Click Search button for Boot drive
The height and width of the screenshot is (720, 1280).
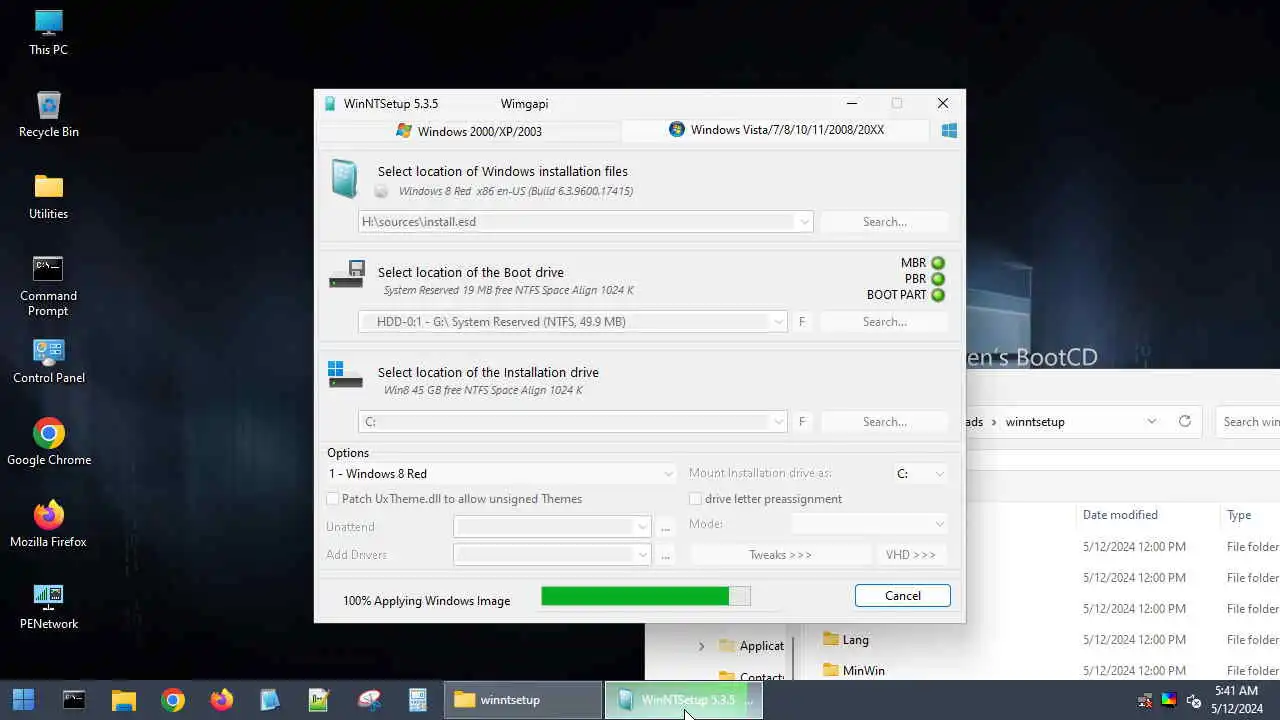(885, 322)
